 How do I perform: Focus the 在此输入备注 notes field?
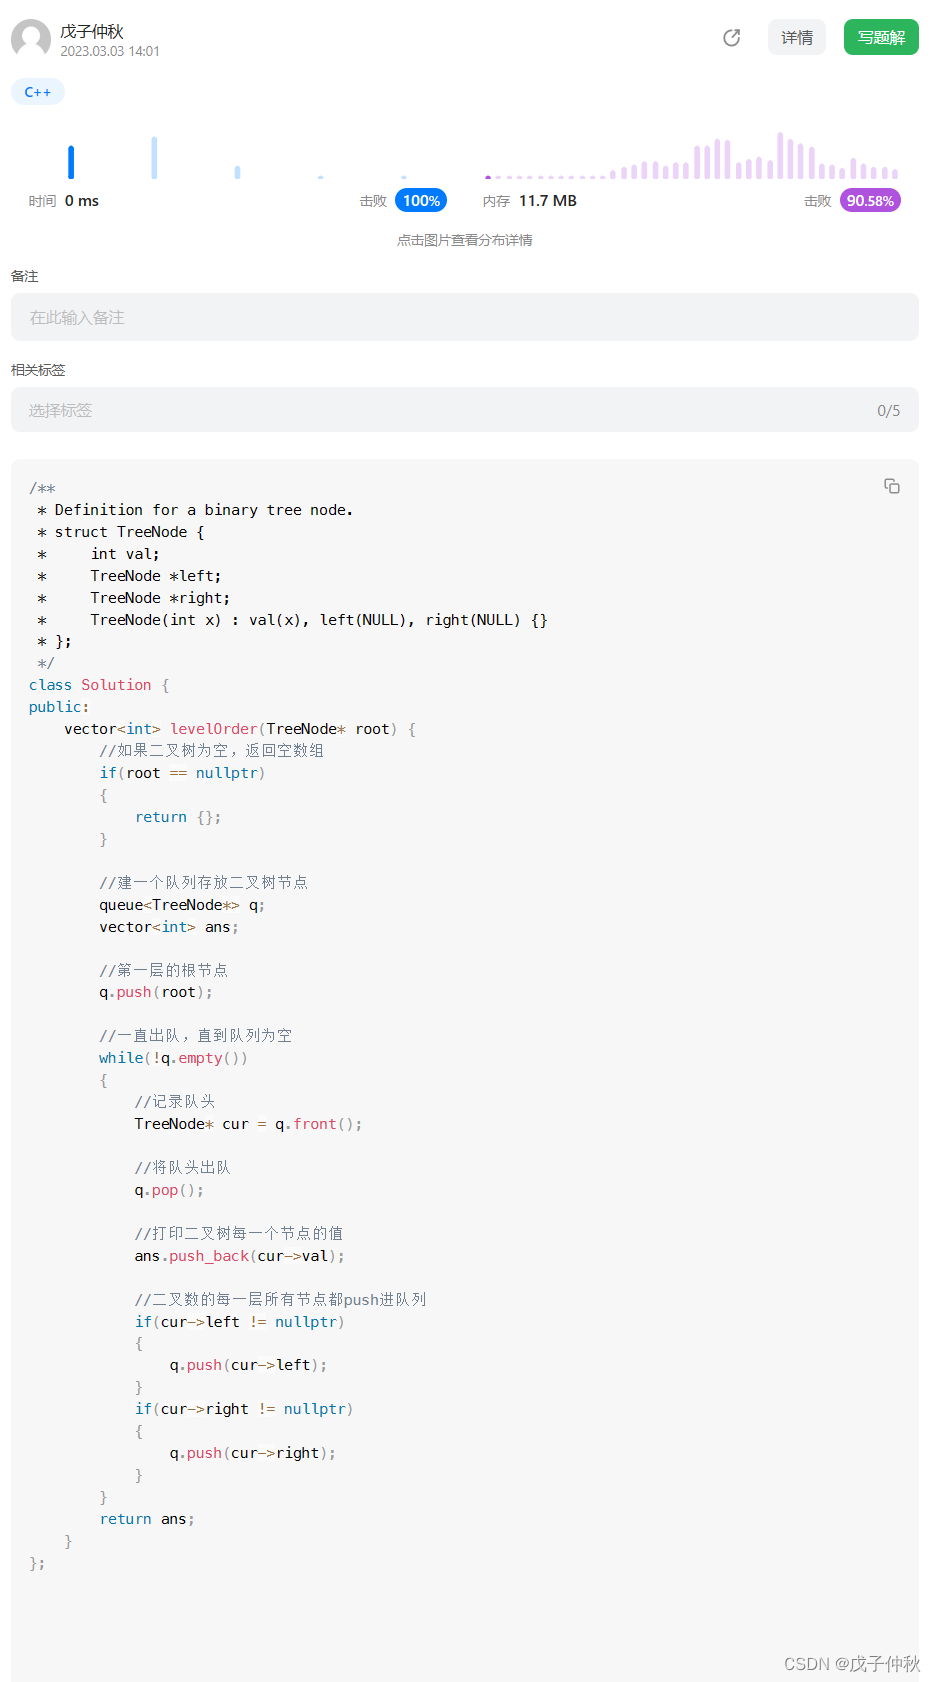click(465, 317)
